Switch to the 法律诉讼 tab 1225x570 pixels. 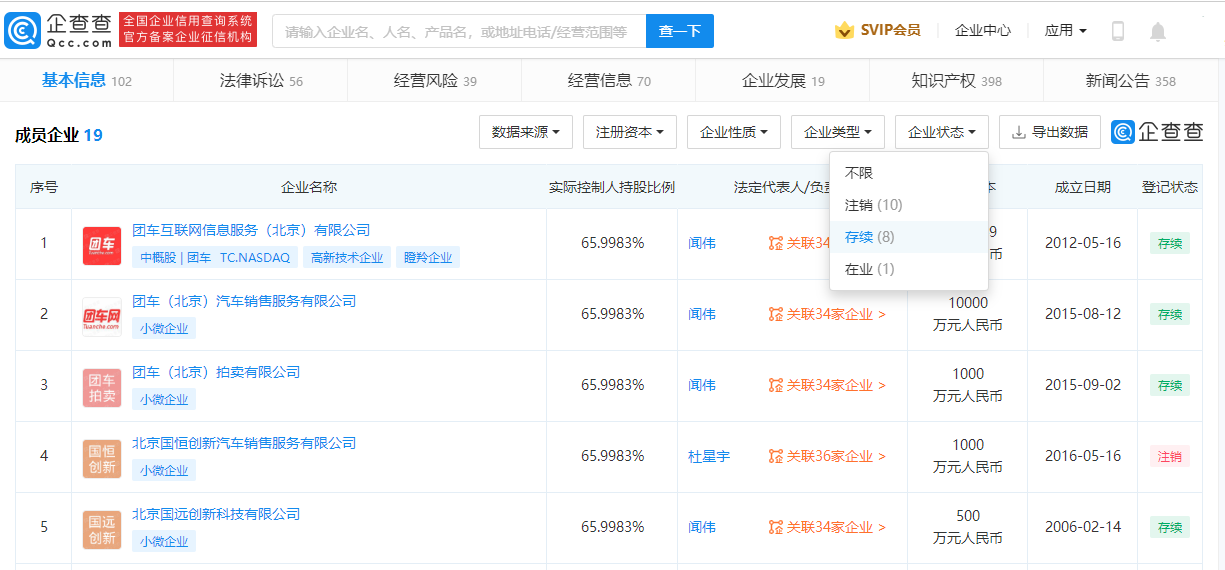click(x=260, y=80)
